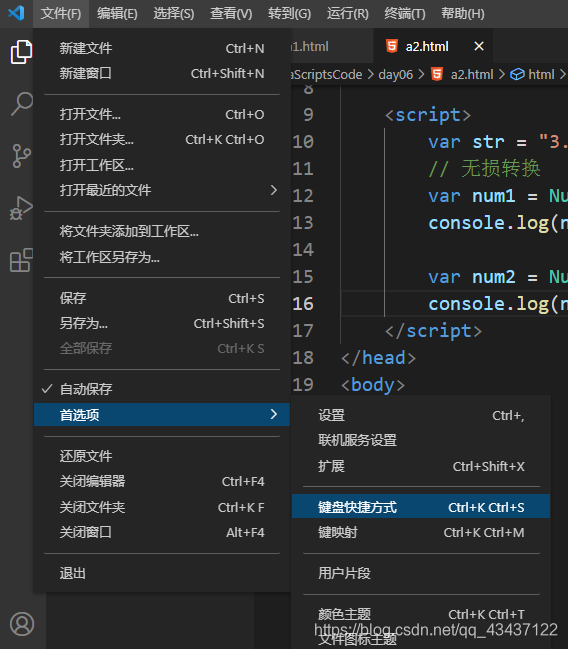Open 设置 in preferences submenu
This screenshot has height=649, width=568.
click(x=421, y=415)
